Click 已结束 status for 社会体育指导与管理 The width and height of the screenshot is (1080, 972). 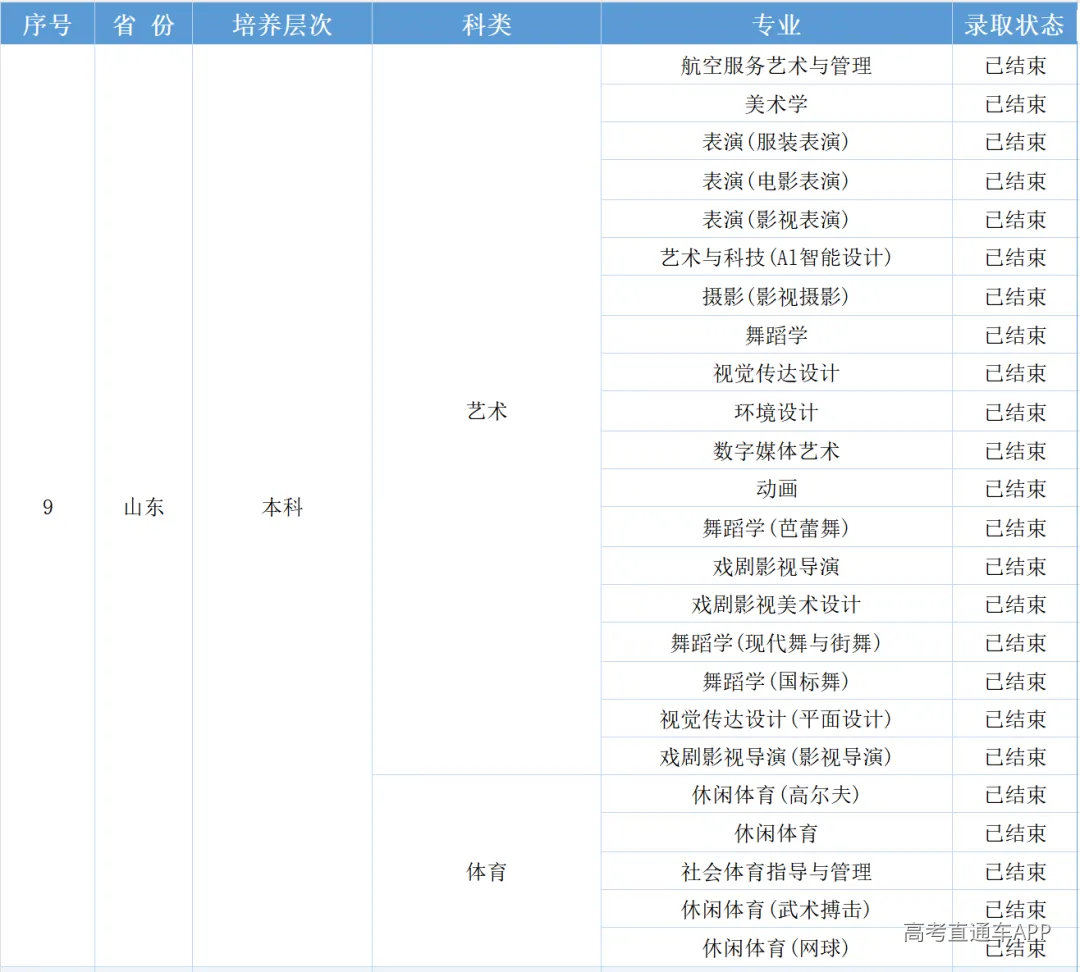click(x=1015, y=872)
